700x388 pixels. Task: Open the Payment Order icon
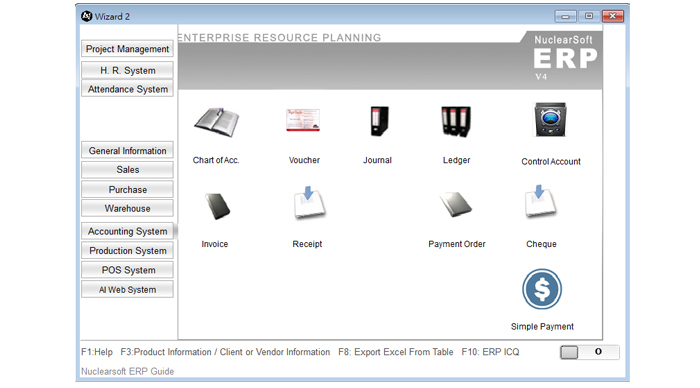[x=455, y=204]
